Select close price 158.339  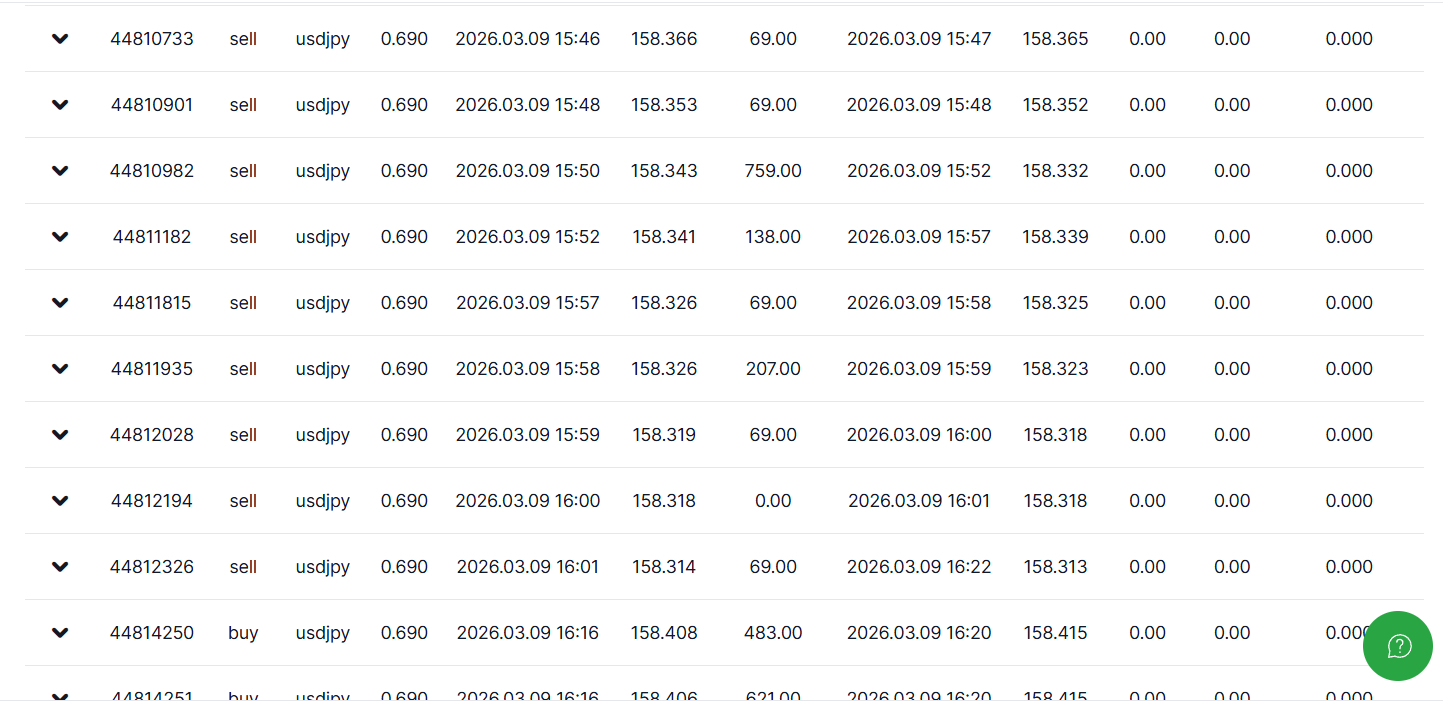pos(1055,237)
